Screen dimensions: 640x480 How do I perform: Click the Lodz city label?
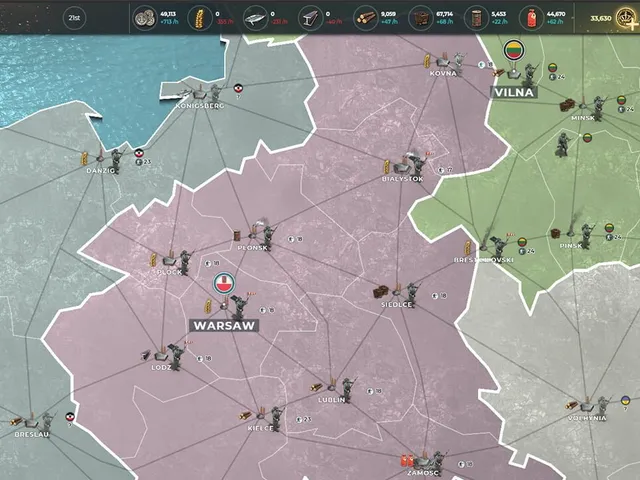[x=161, y=367]
